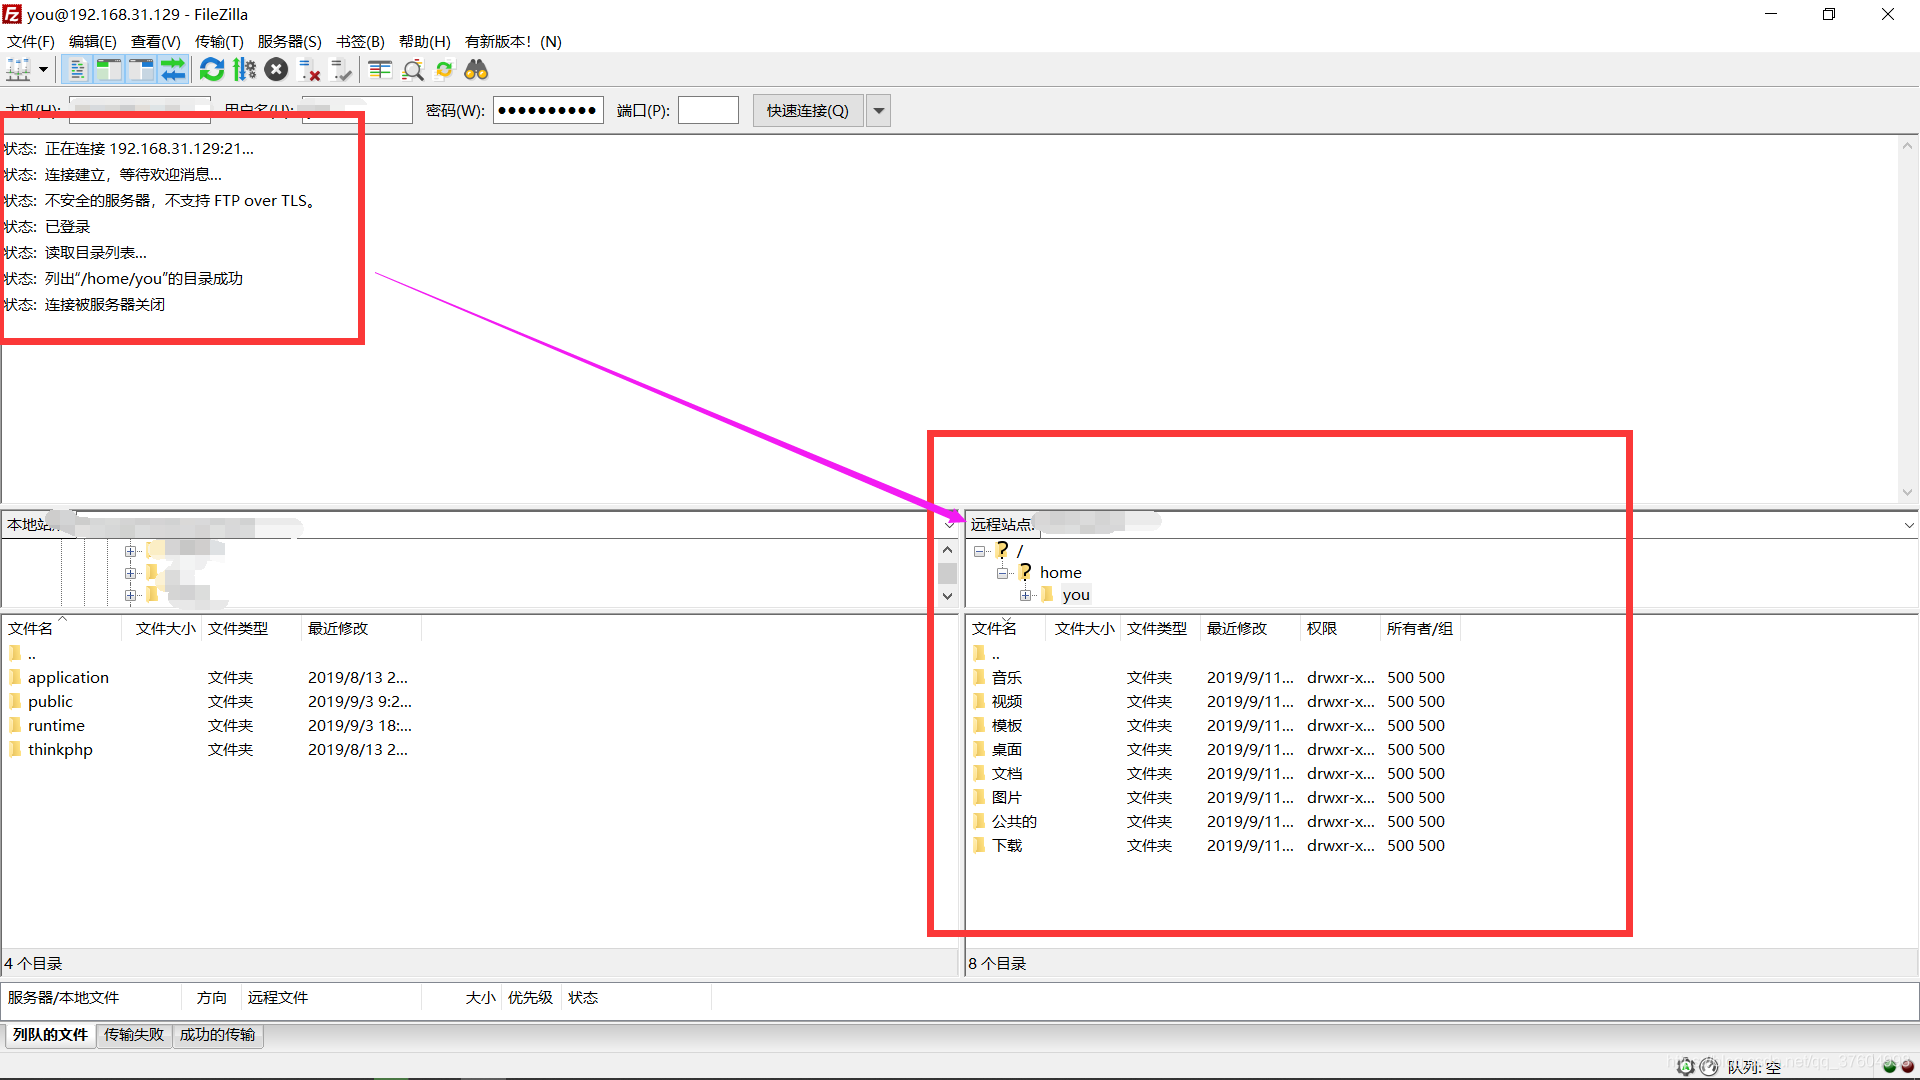The width and height of the screenshot is (1920, 1080).
Task: Select local thinkphp folder
Action: [x=60, y=750]
